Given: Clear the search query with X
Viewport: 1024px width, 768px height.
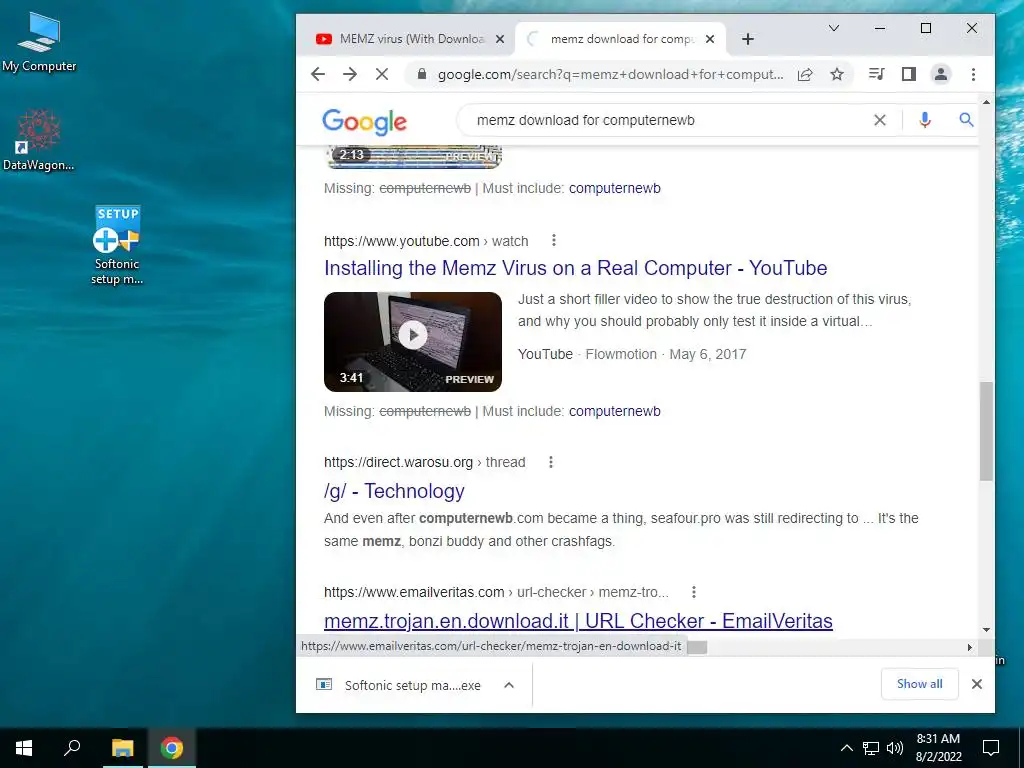Looking at the screenshot, I should click(880, 120).
